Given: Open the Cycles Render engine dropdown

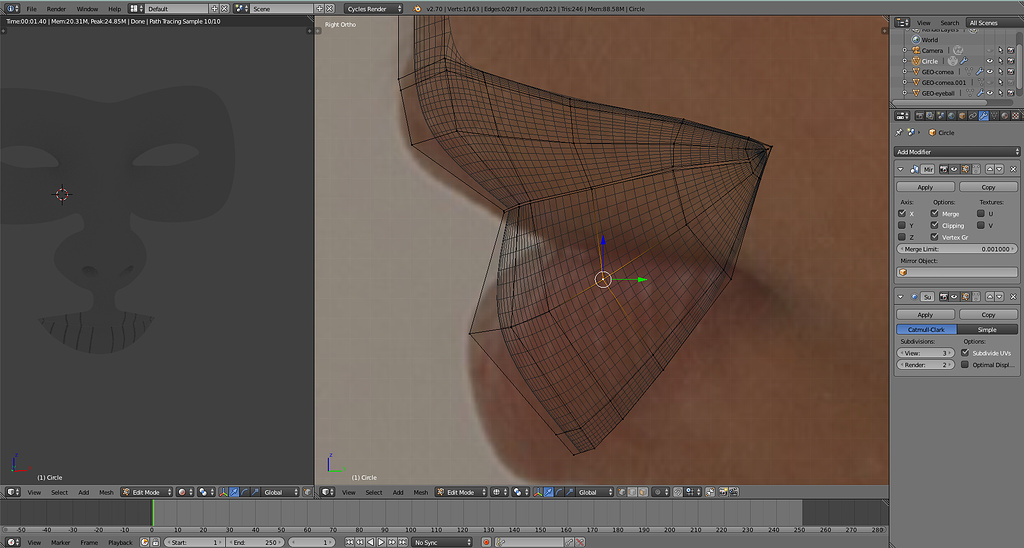Looking at the screenshot, I should (x=374, y=8).
